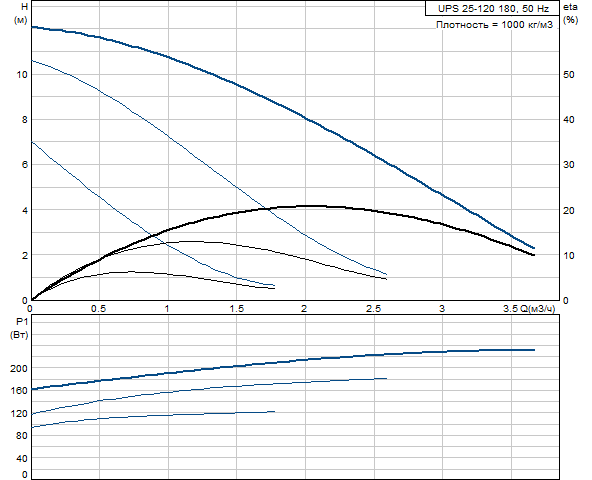Click the 10 tick on head axis
The width and height of the screenshot is (592, 480).
click(x=22, y=74)
